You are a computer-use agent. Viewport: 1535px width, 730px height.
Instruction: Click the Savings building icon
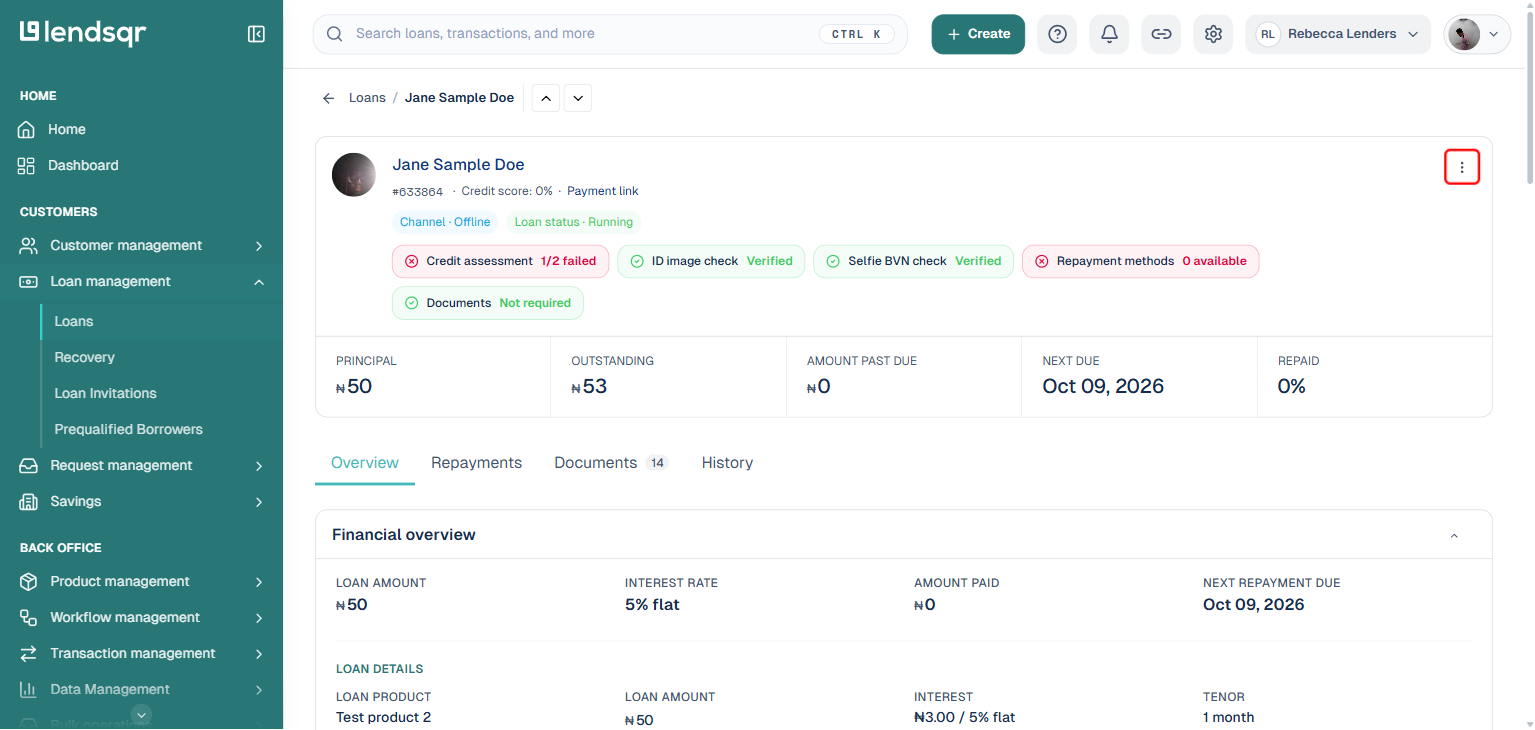29,501
